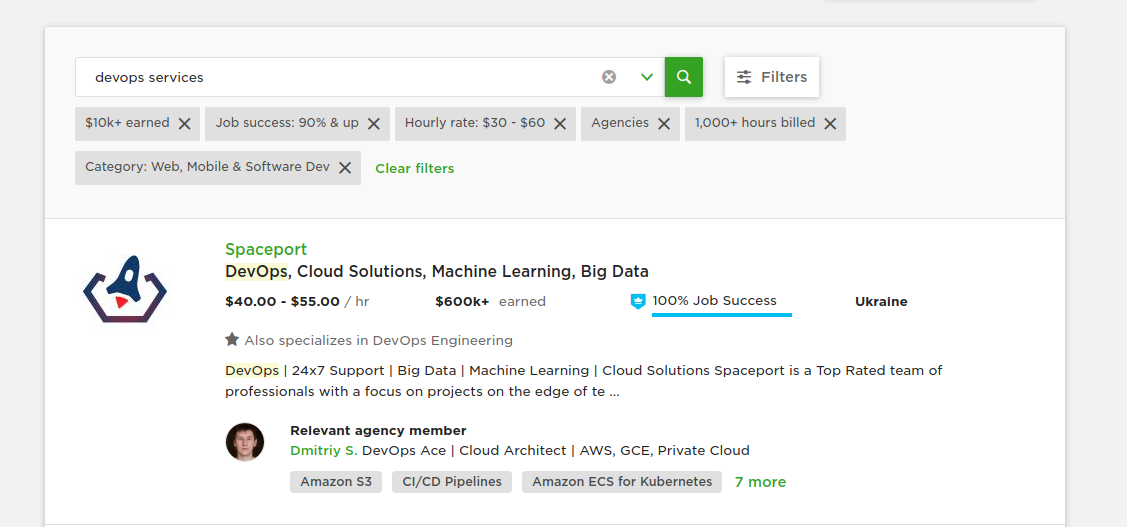Click the green search magnifier button
The image size is (1127, 527).
[x=684, y=77]
